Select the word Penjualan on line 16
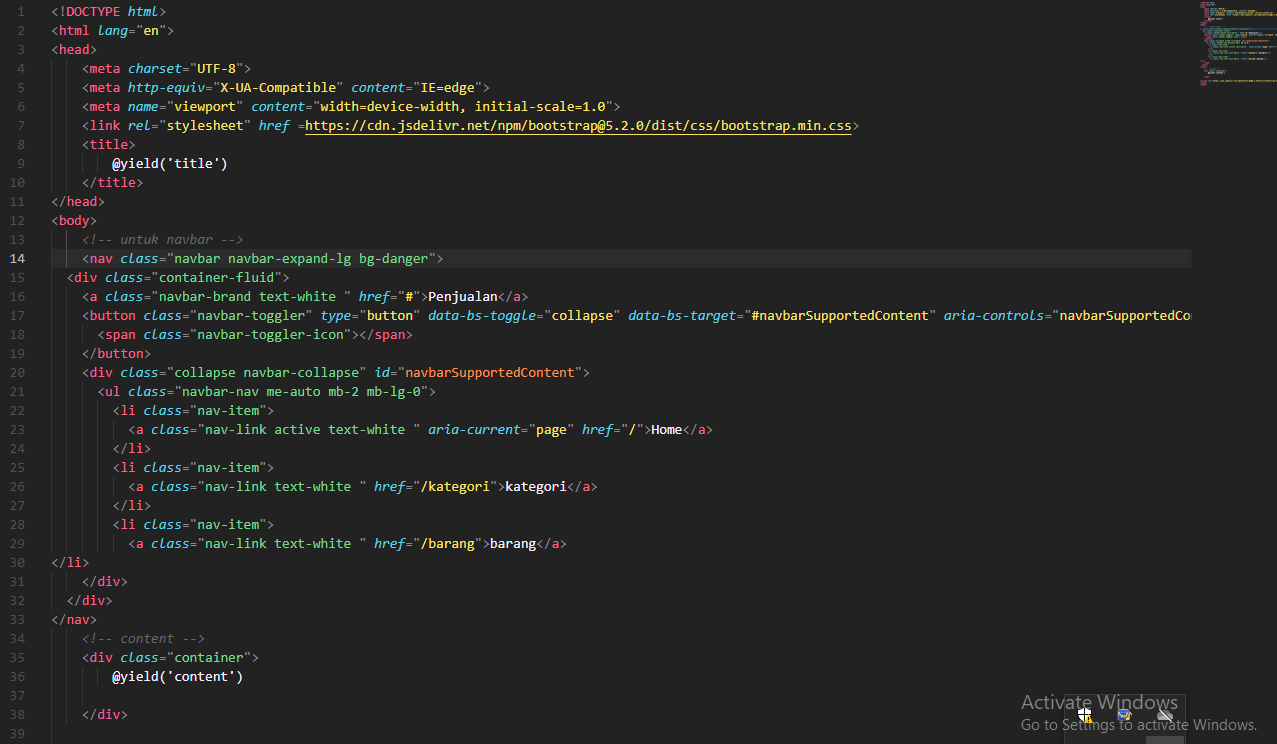 pos(462,296)
